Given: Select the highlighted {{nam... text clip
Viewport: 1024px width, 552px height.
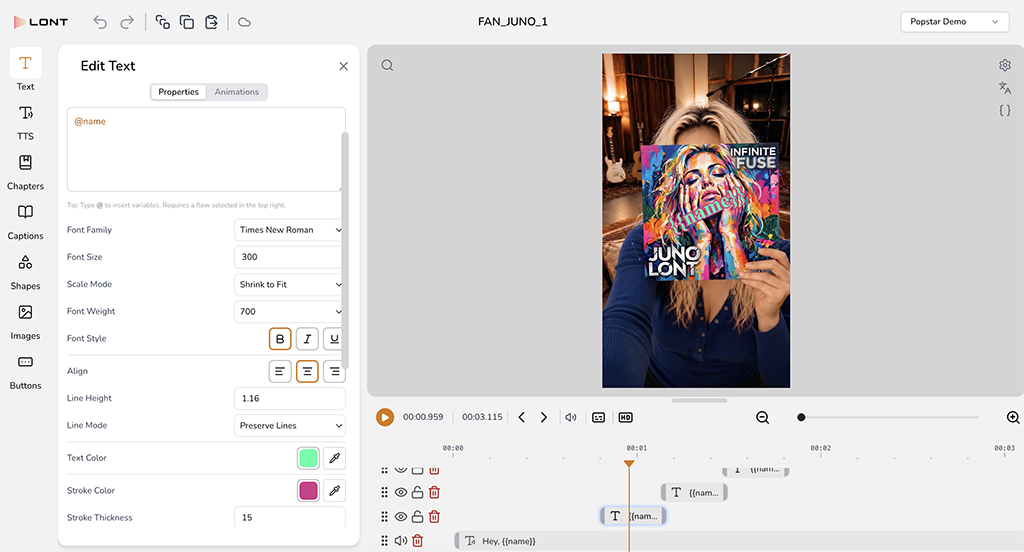Looking at the screenshot, I should pyautogui.click(x=633, y=516).
